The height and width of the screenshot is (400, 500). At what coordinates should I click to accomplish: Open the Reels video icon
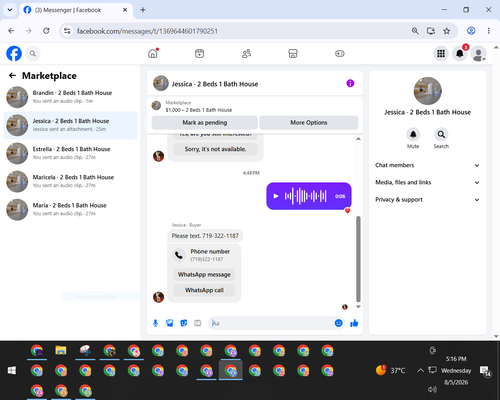pyautogui.click(x=200, y=53)
